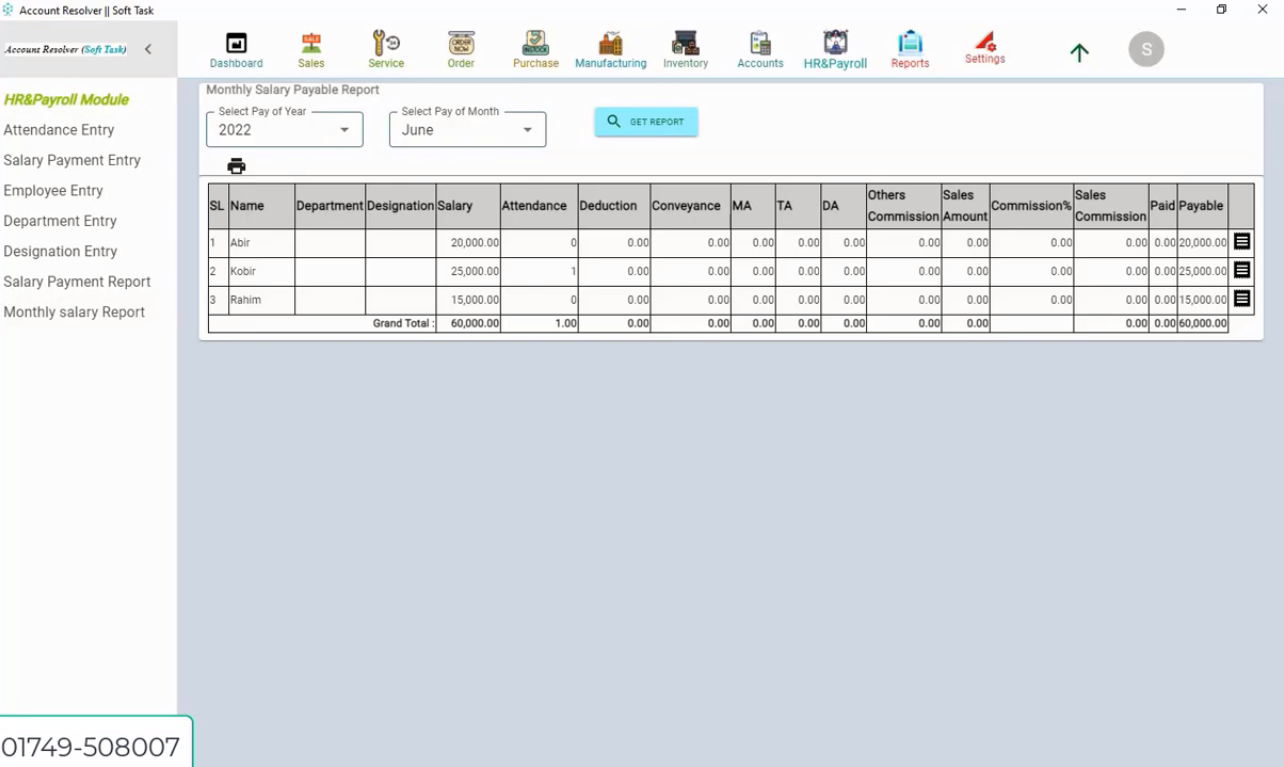Switch to the Reports module

pyautogui.click(x=910, y=48)
